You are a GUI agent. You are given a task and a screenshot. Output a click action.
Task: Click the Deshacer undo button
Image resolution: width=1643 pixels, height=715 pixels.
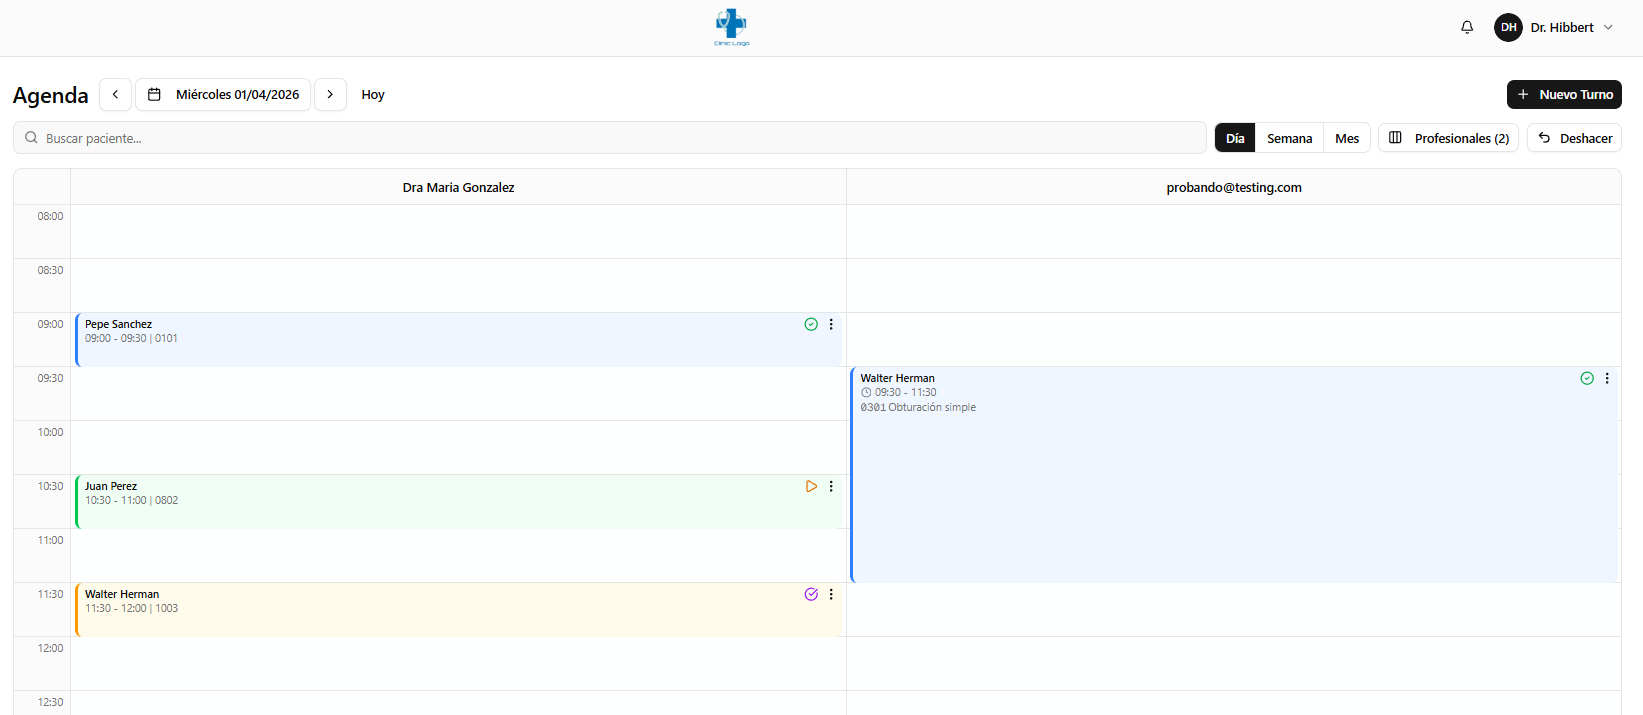(x=1574, y=138)
